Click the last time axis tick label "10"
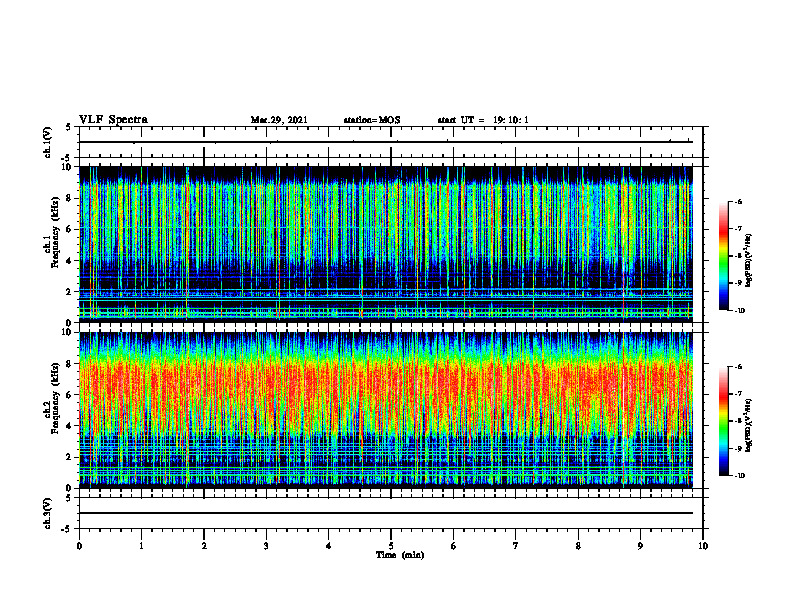Screen dimensions: 792x612 703,546
